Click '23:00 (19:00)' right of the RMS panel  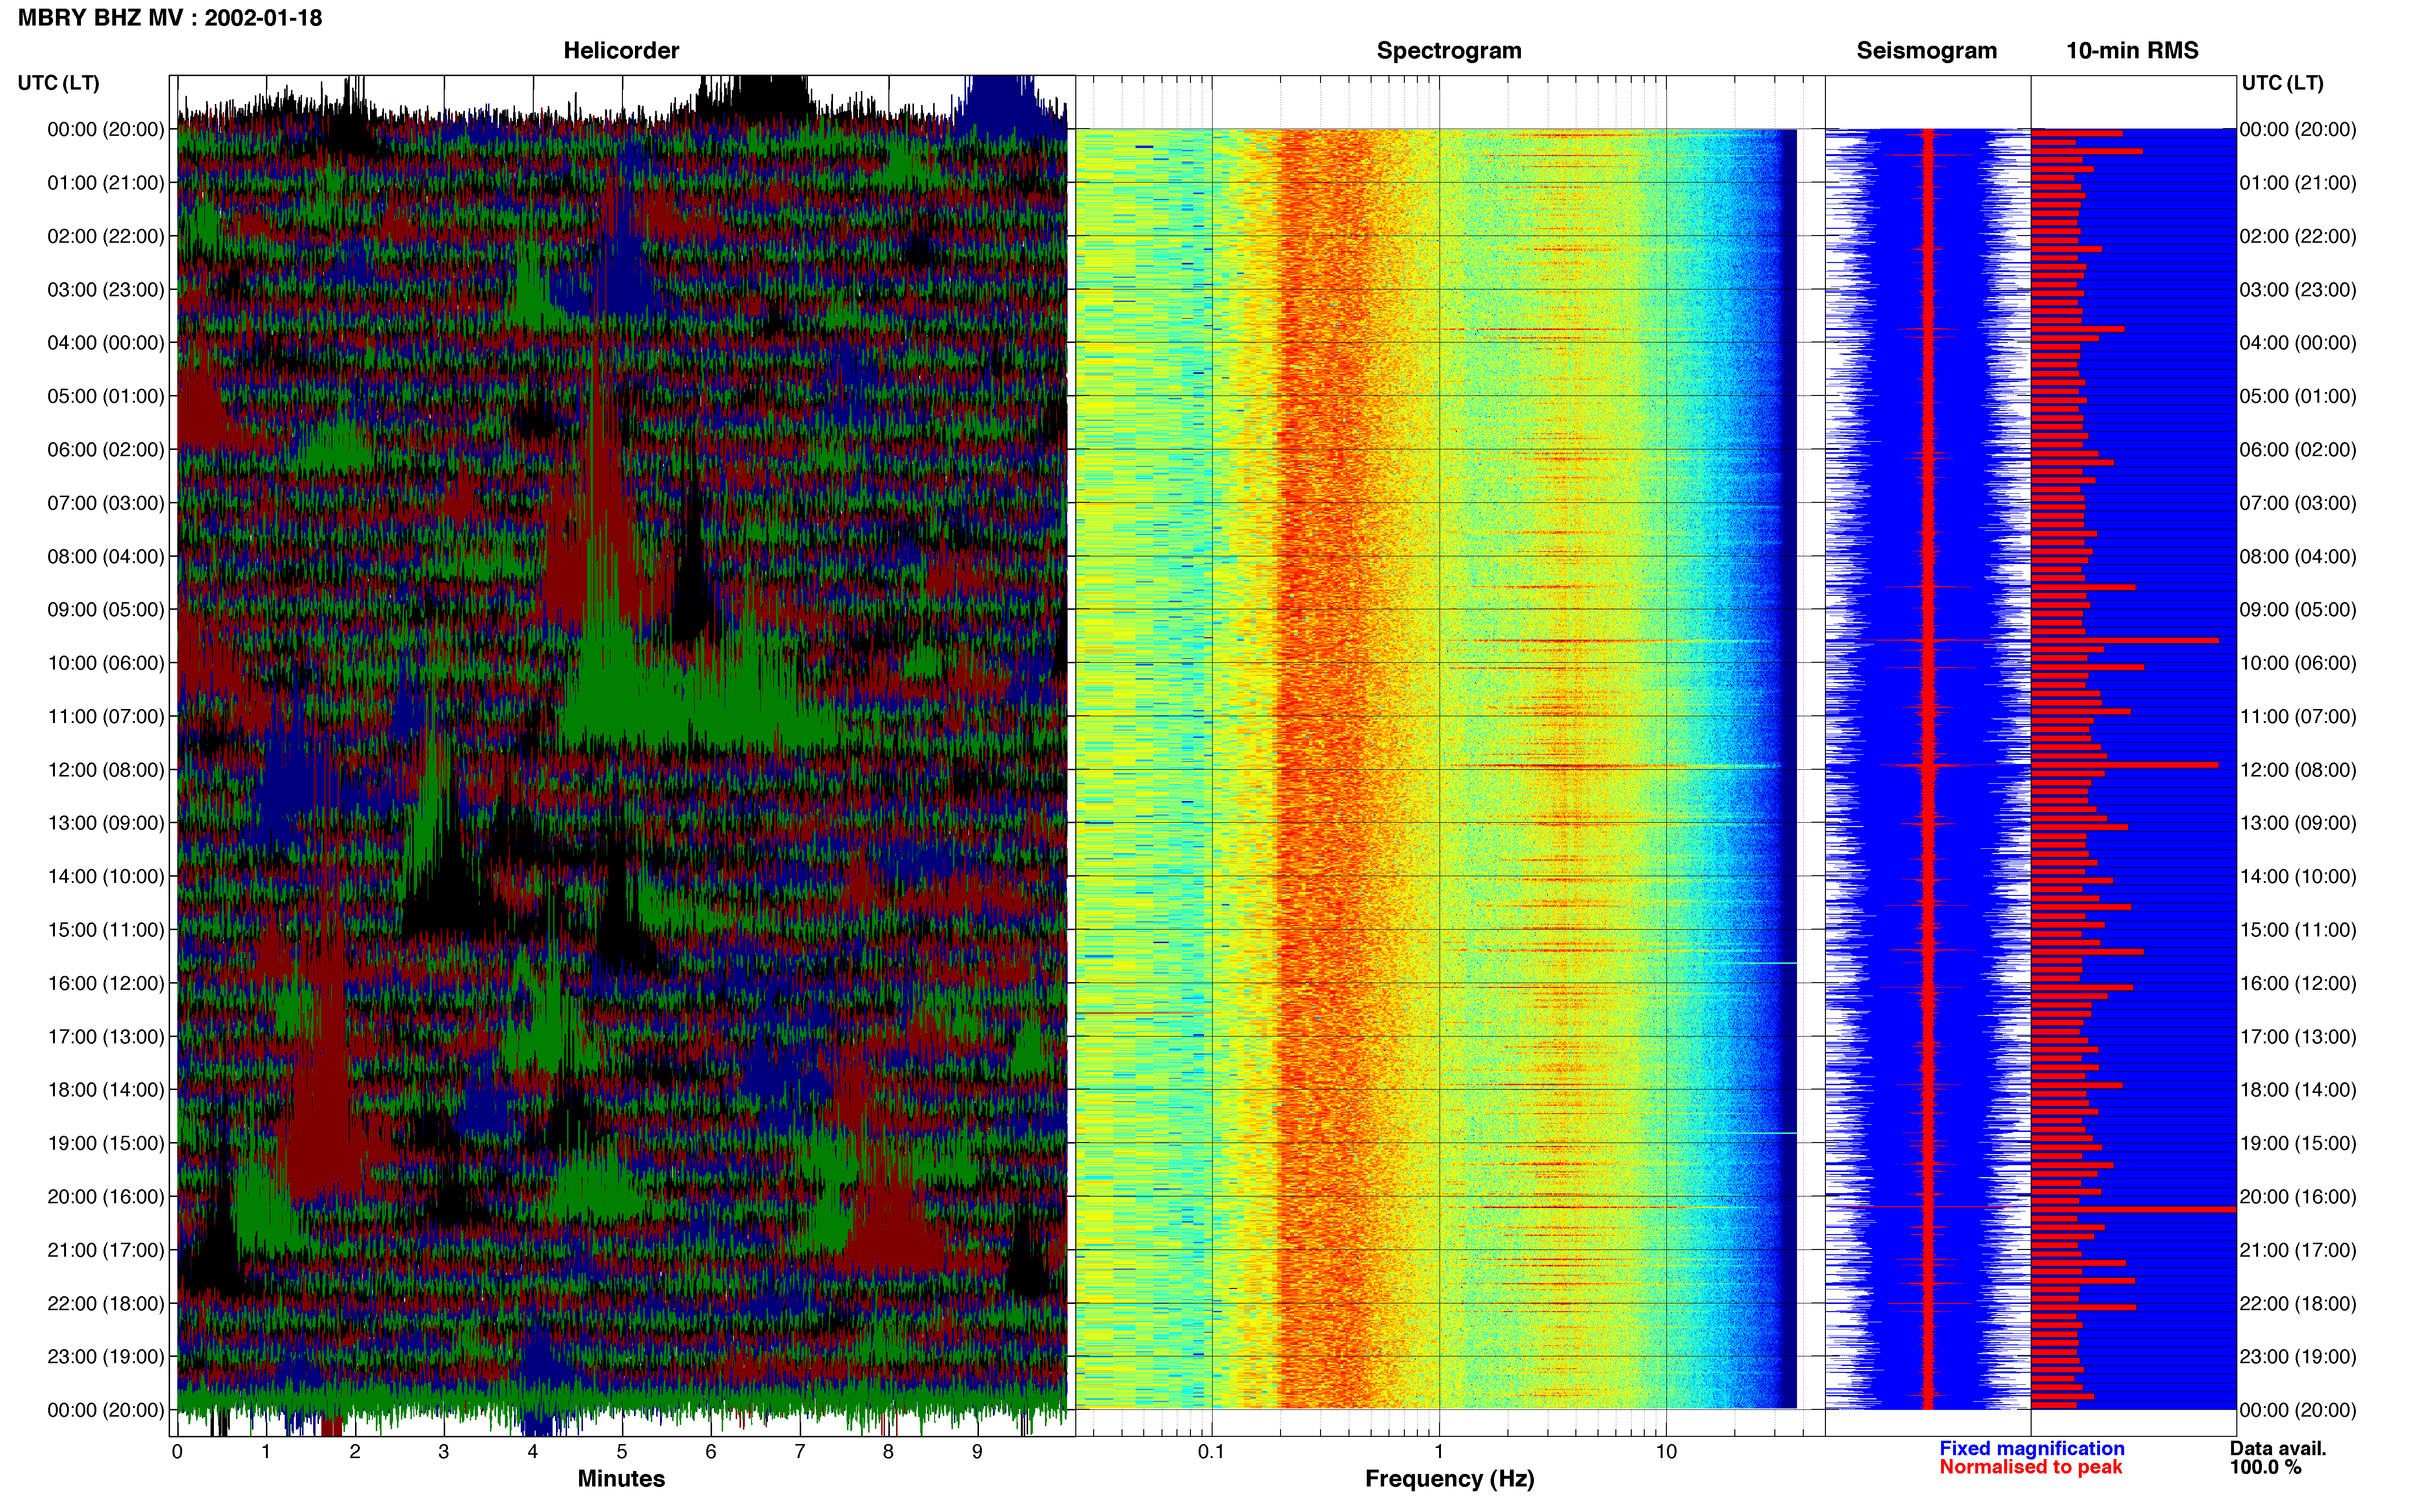(2298, 1357)
